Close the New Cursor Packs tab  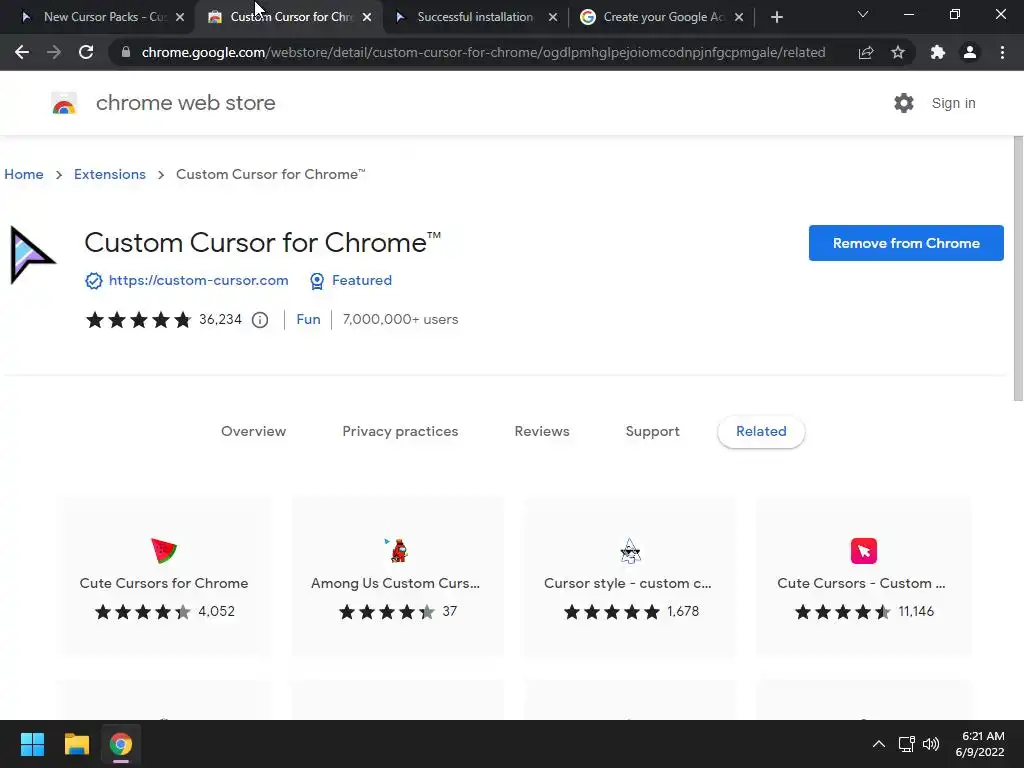[180, 17]
